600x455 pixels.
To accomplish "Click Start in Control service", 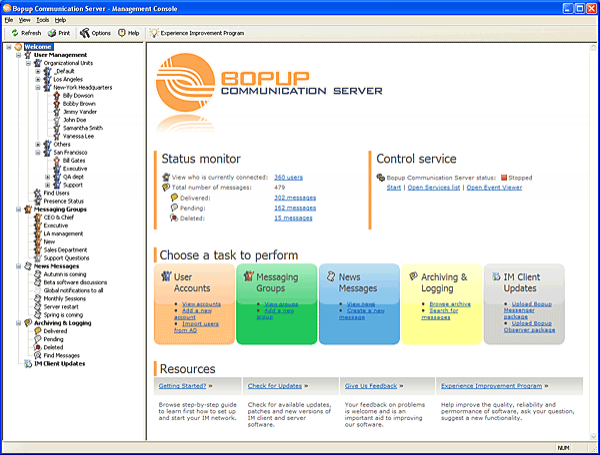I will click(x=394, y=188).
